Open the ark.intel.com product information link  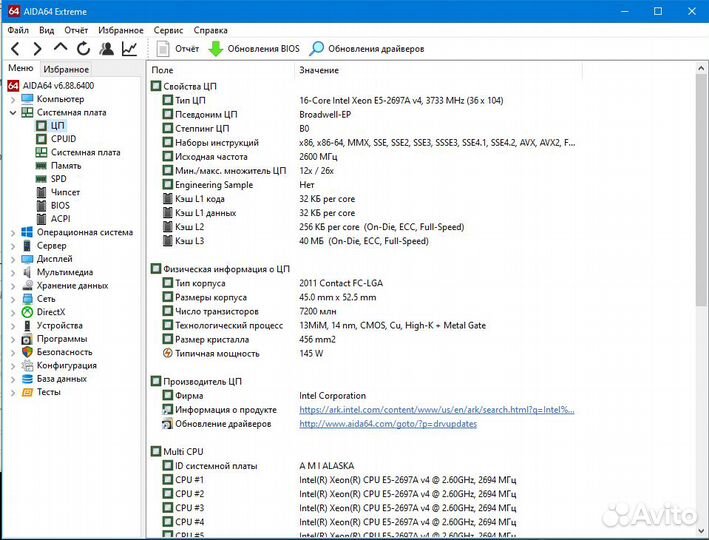[x=437, y=410]
